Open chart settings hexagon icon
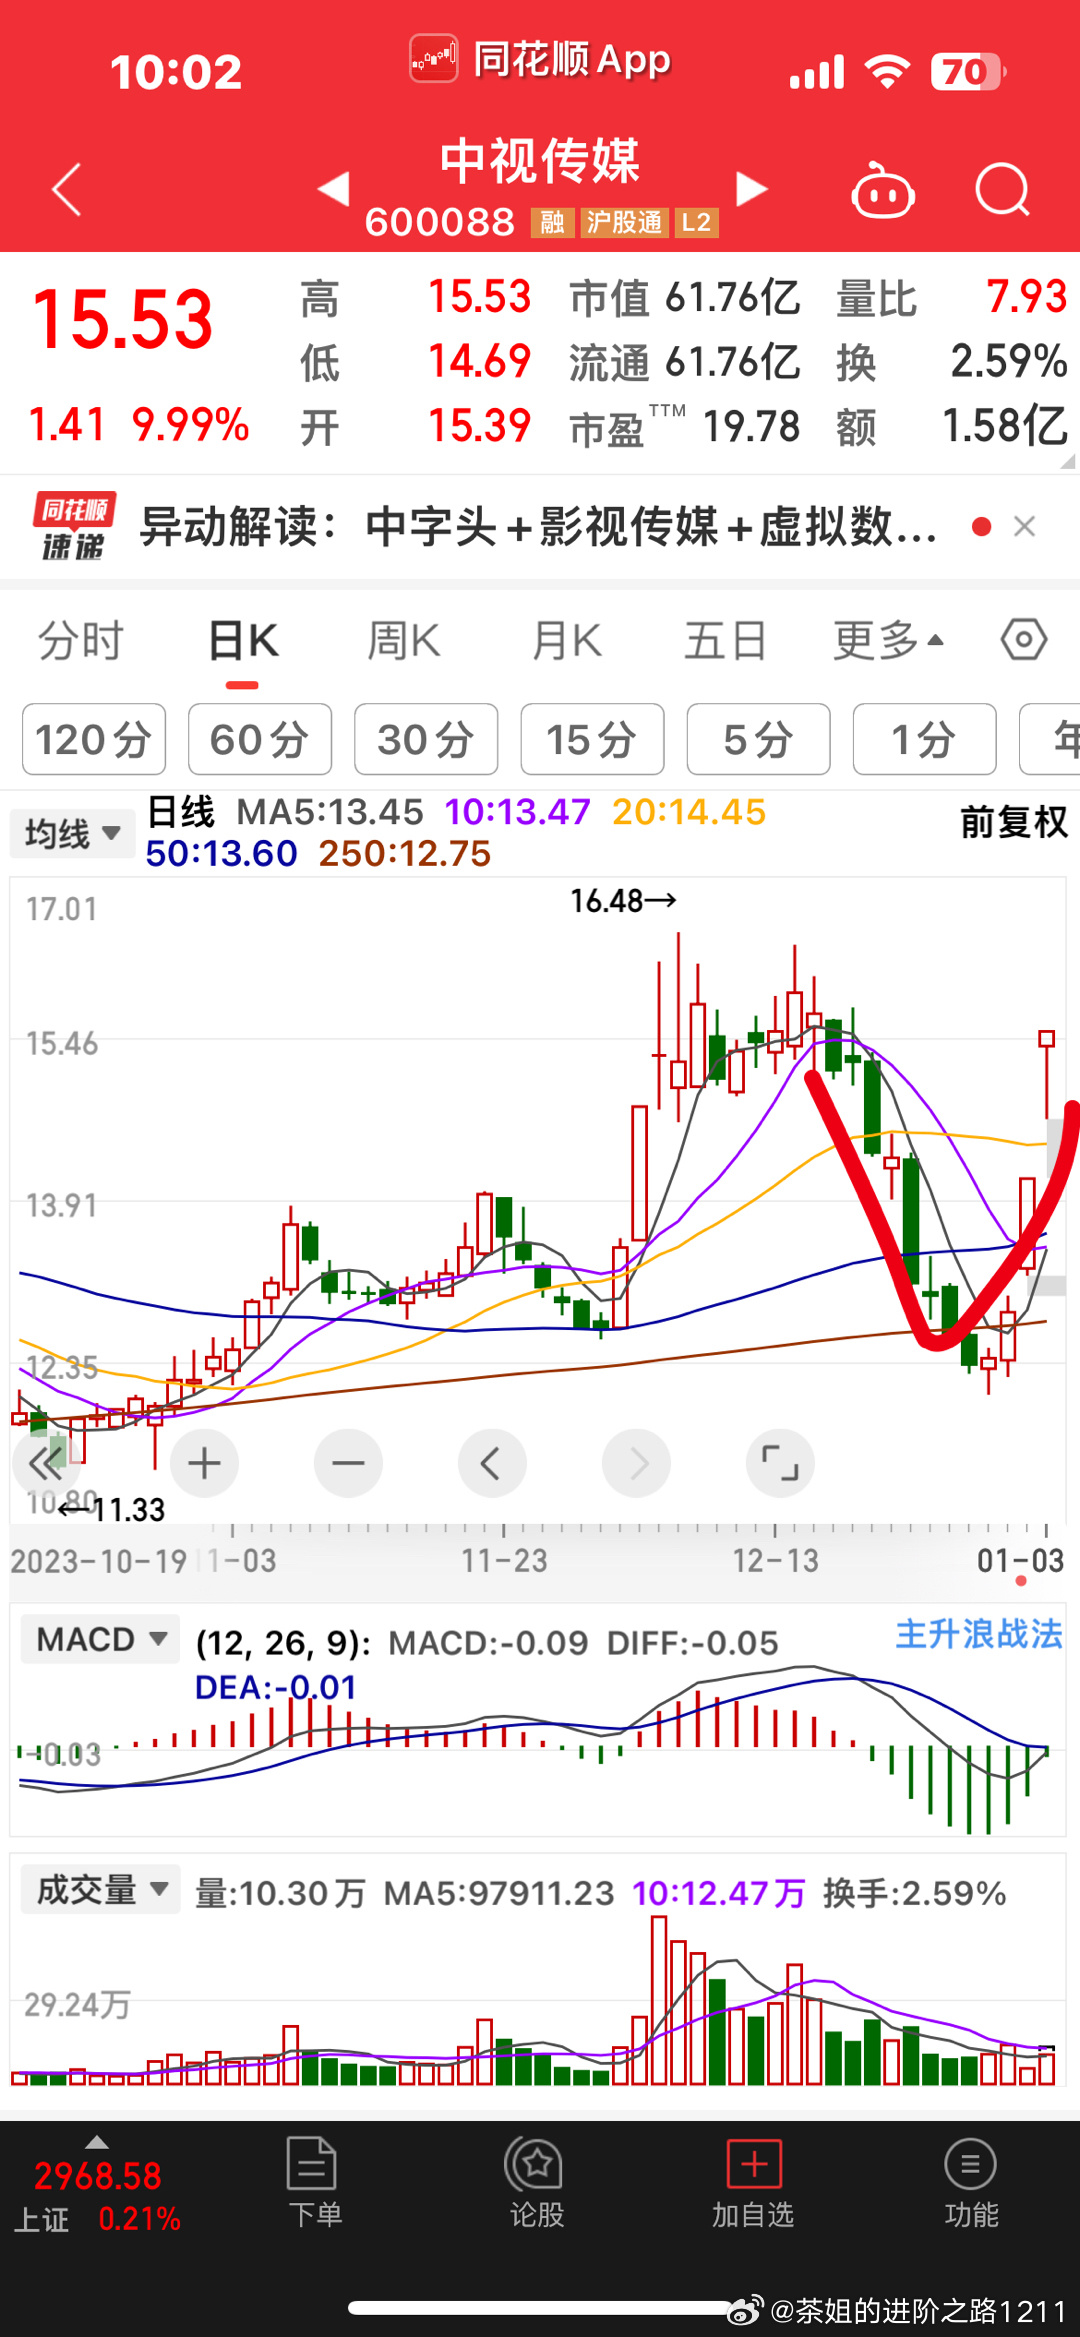Viewport: 1080px width, 2337px height. click(1024, 639)
